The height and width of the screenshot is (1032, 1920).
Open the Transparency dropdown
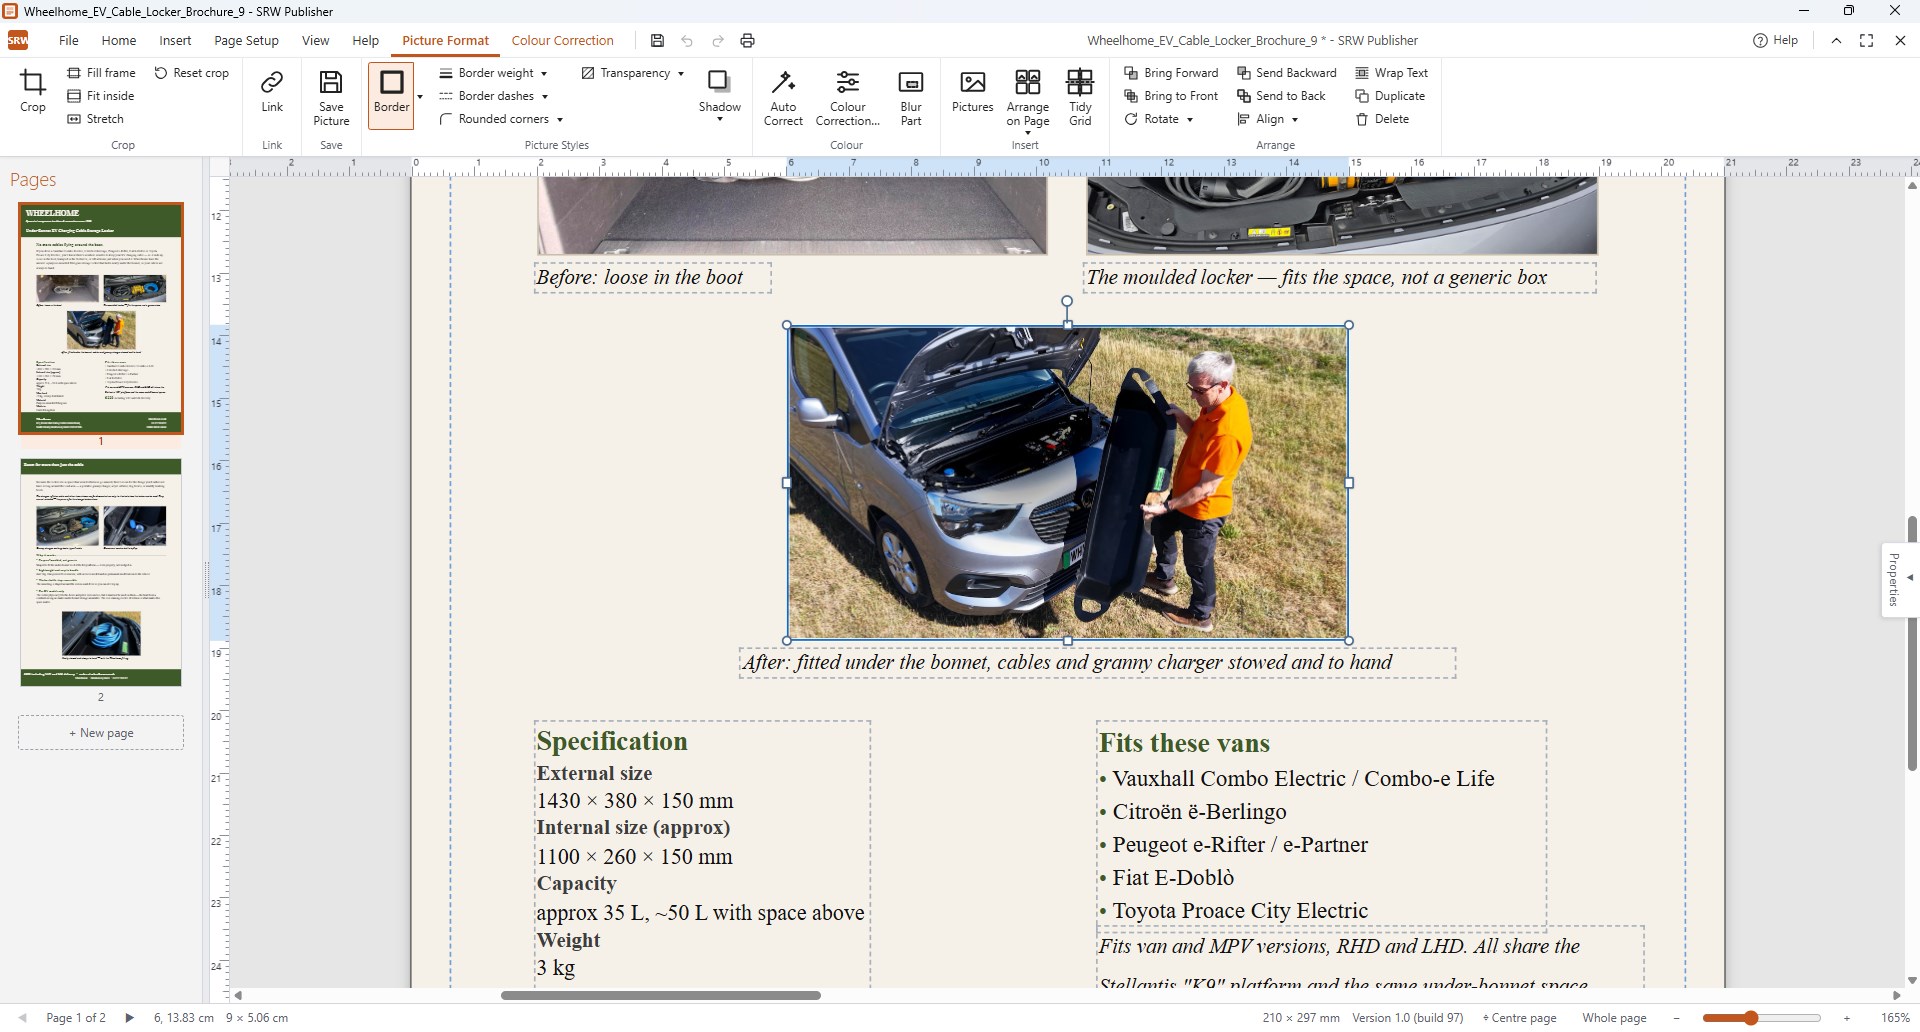[633, 73]
